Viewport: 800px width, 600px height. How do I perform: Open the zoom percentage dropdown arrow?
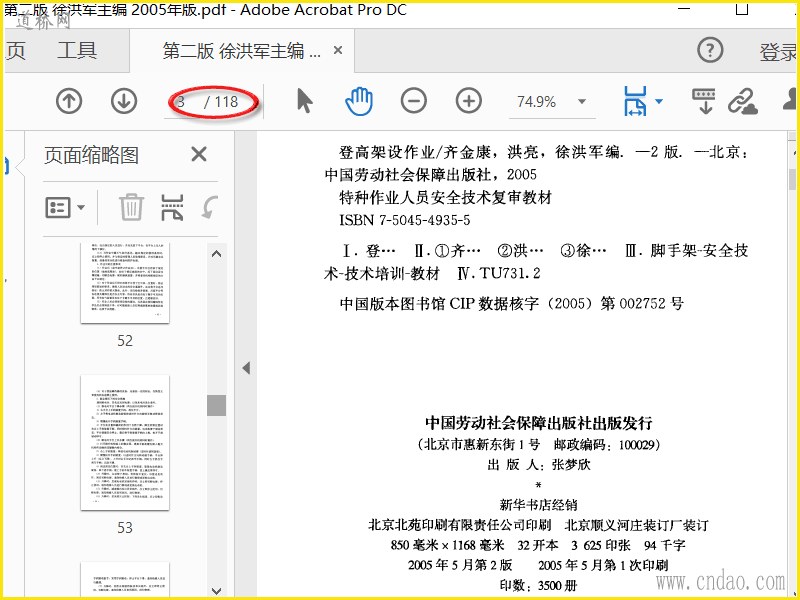pyautogui.click(x=582, y=102)
